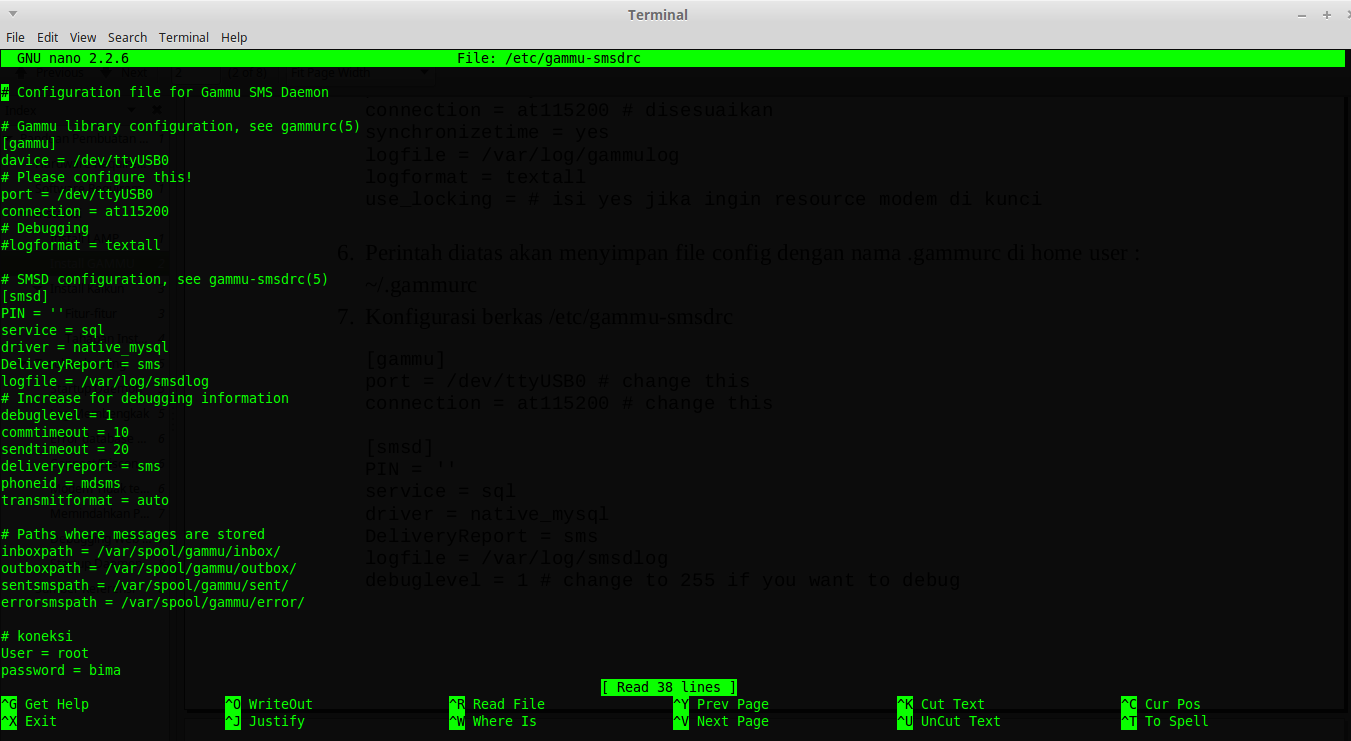
Task: Click the ^W Where Is shortcut
Action: [x=493, y=721]
